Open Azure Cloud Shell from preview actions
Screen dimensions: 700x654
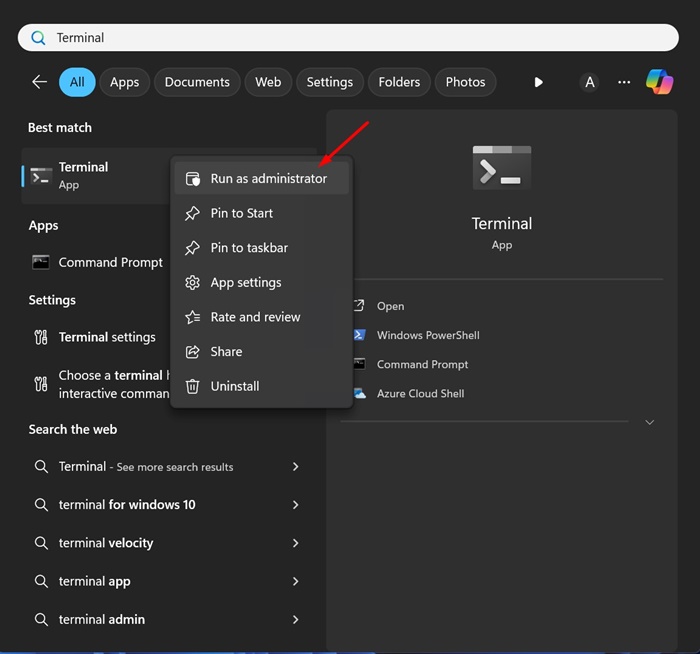click(x=420, y=393)
